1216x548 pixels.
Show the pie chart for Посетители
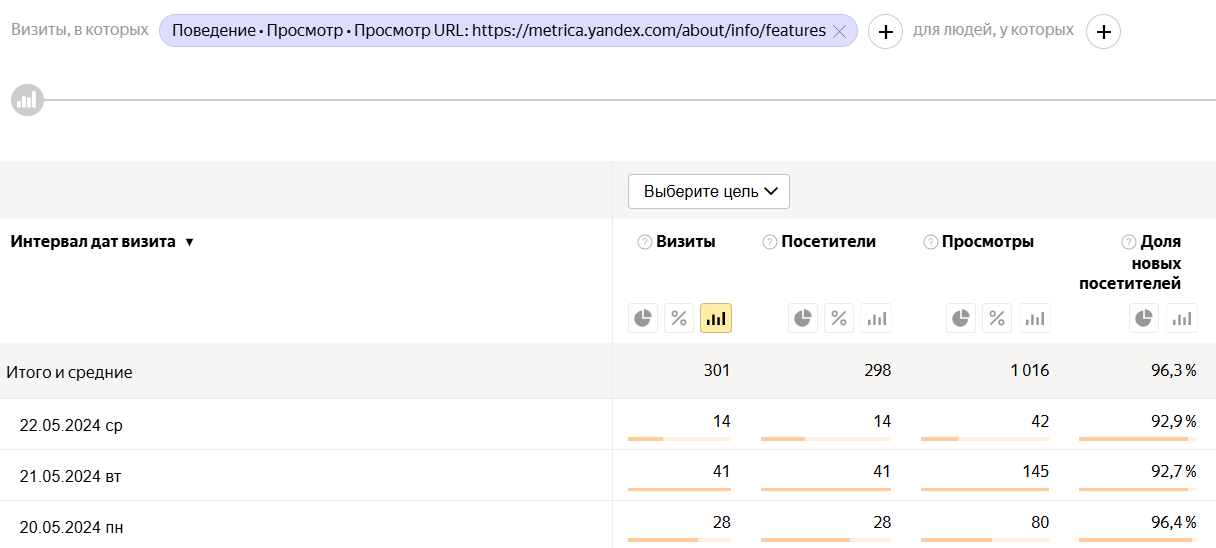803,318
